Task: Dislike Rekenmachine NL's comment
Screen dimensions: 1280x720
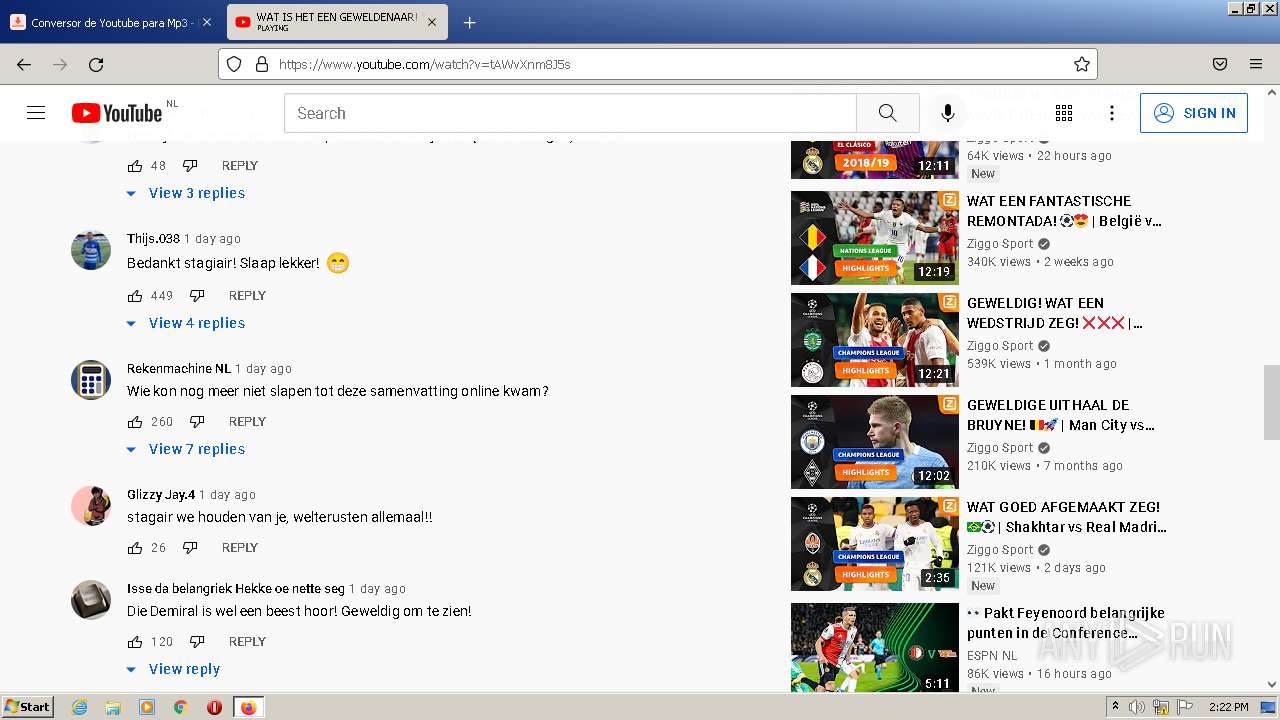Action: pyautogui.click(x=197, y=422)
